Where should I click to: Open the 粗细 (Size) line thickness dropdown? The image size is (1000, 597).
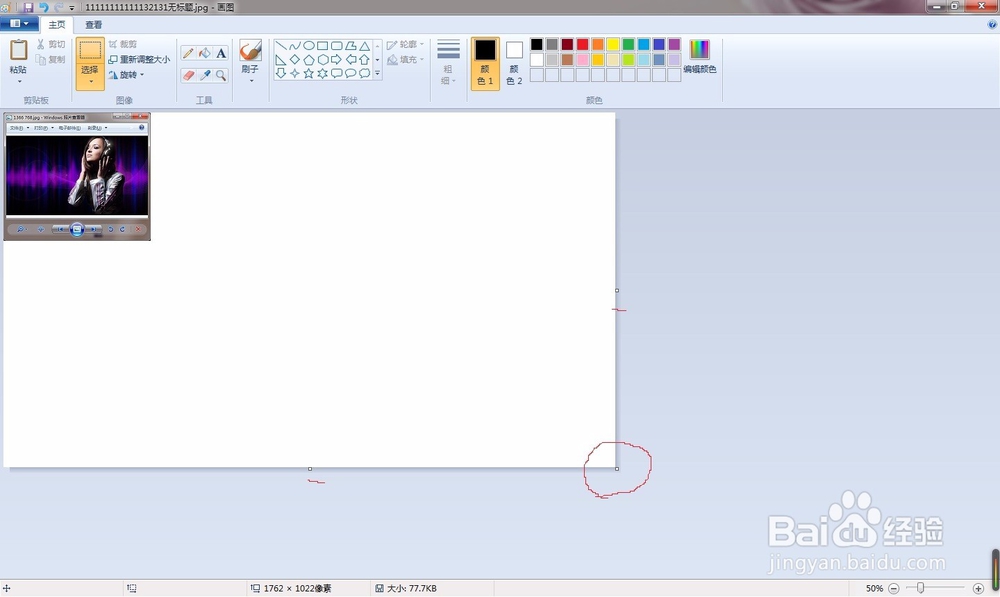[x=448, y=63]
